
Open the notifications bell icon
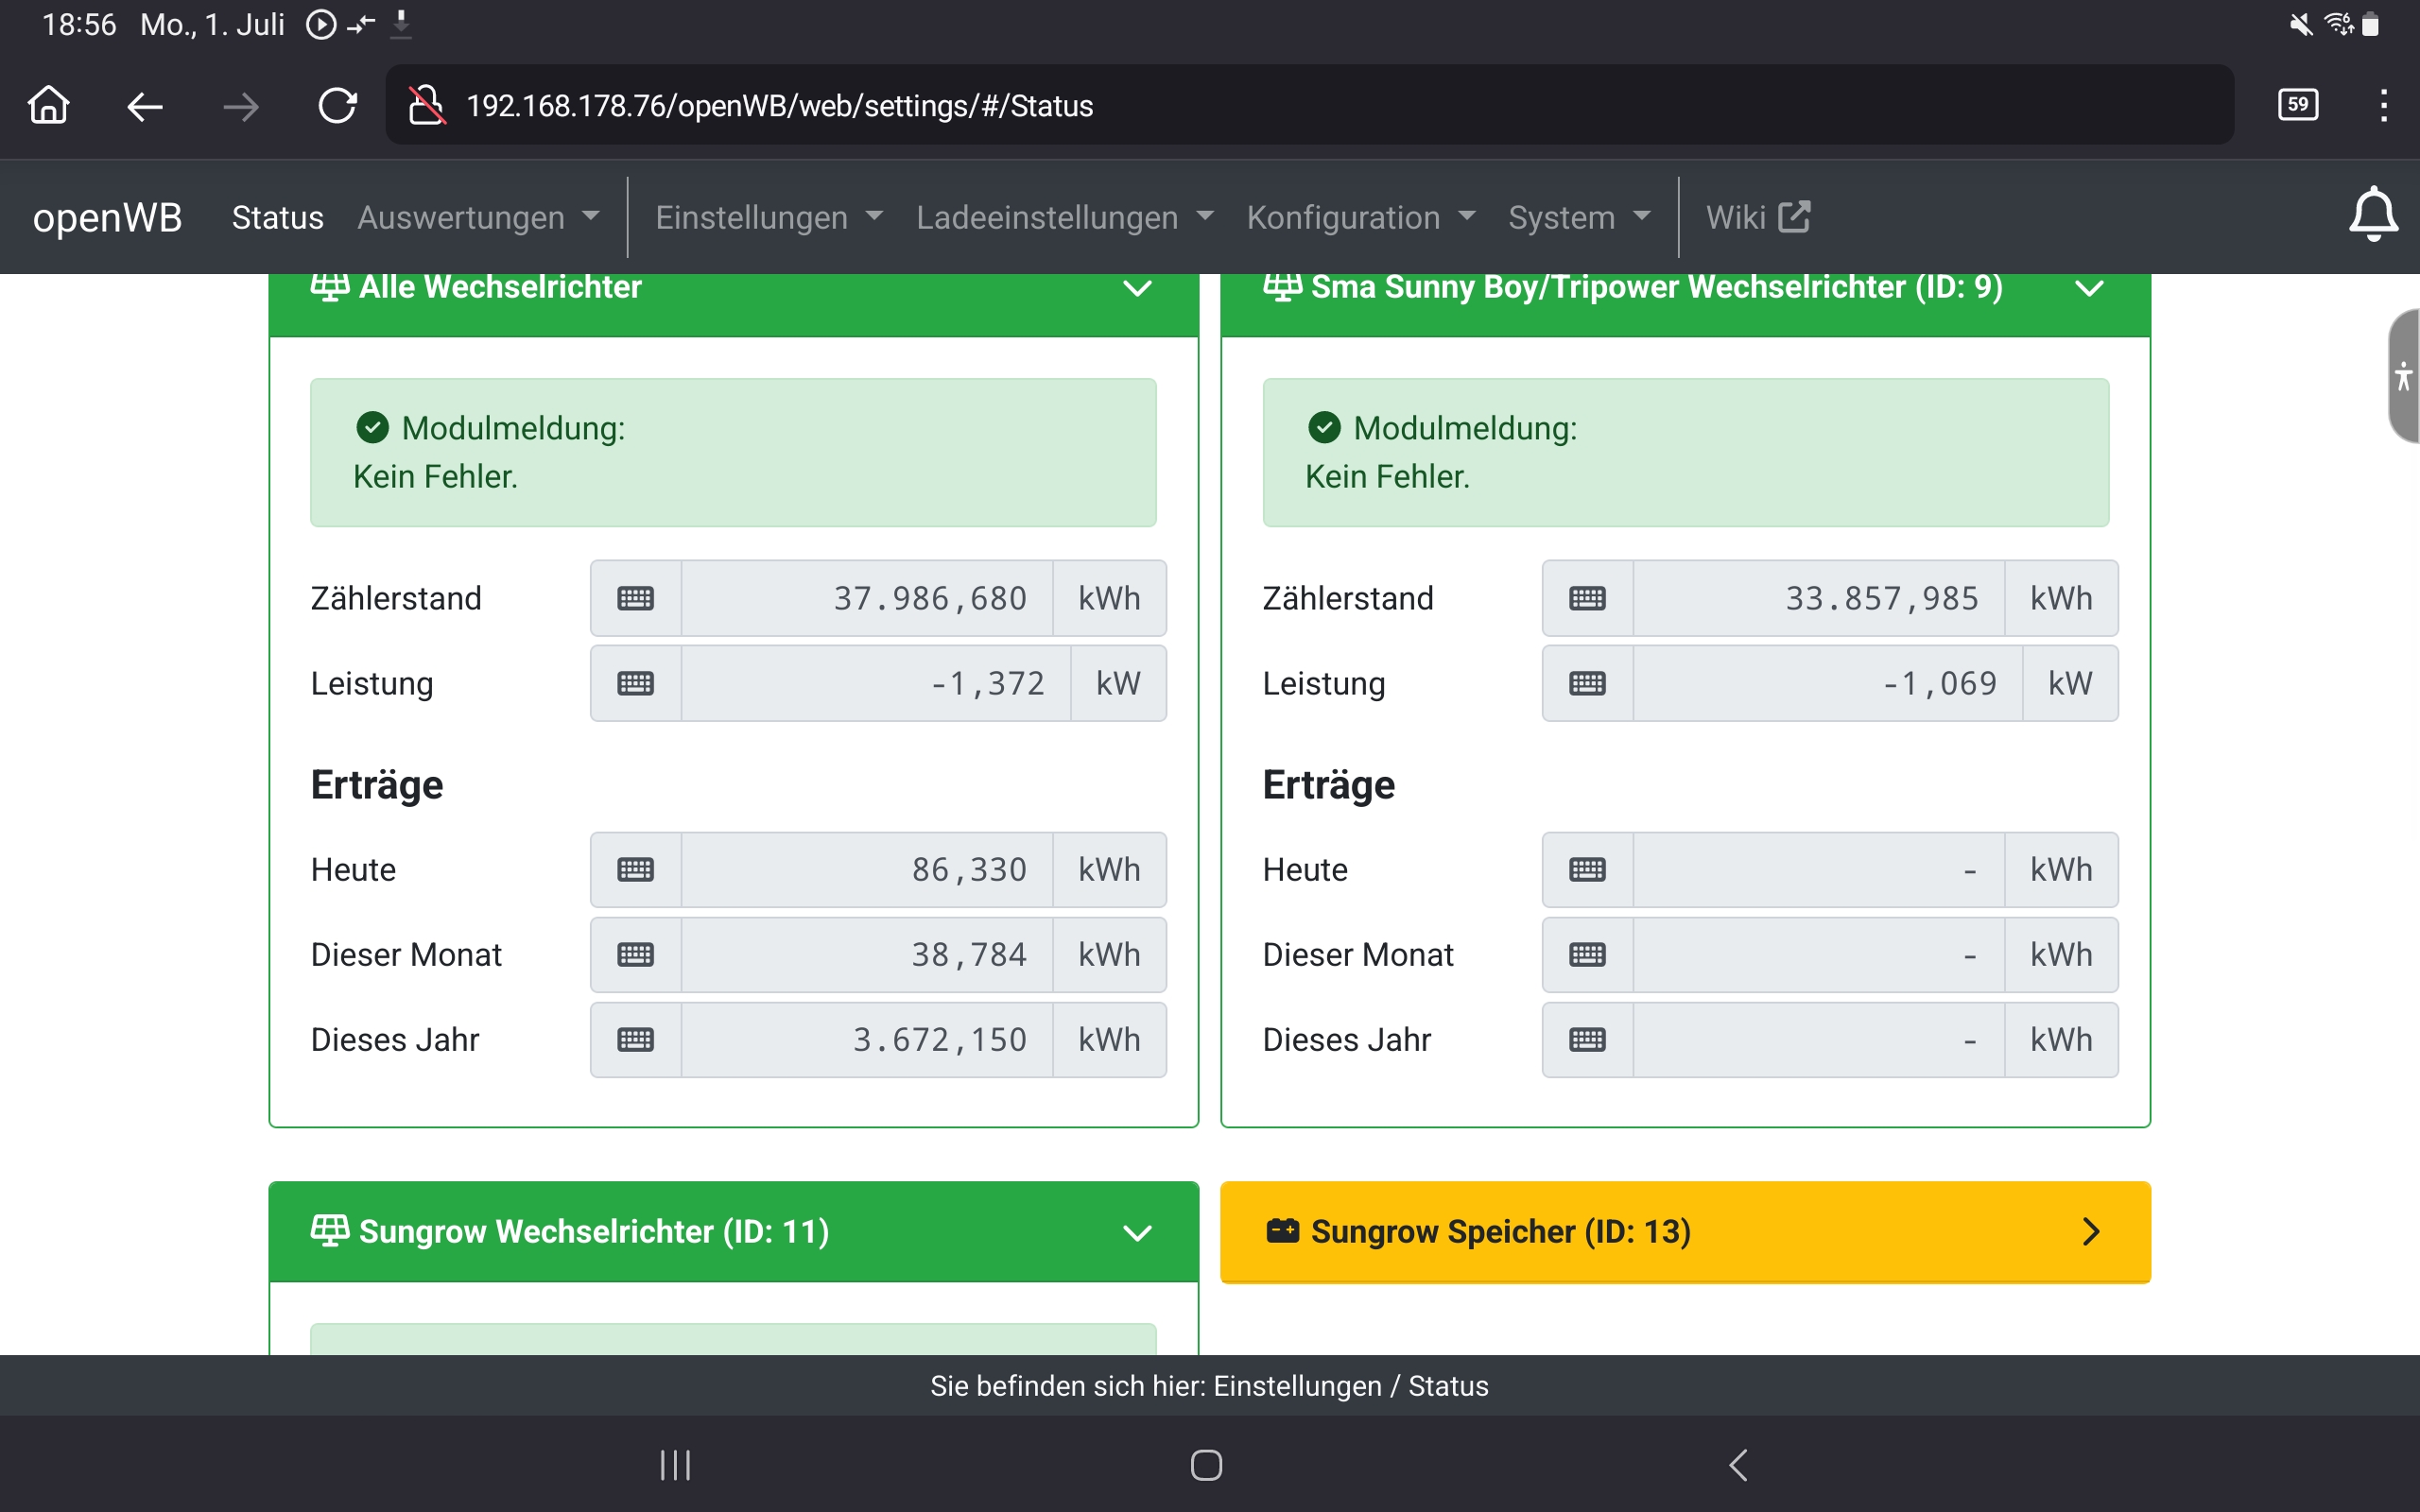(2372, 215)
